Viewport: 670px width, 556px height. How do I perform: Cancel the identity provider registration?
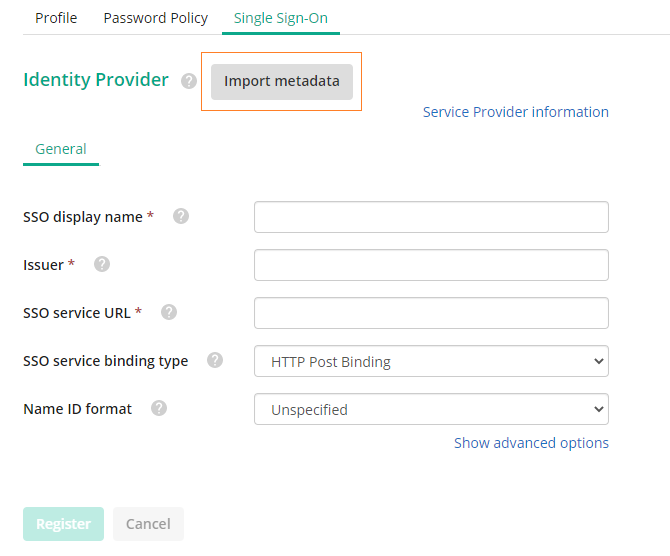[x=148, y=524]
